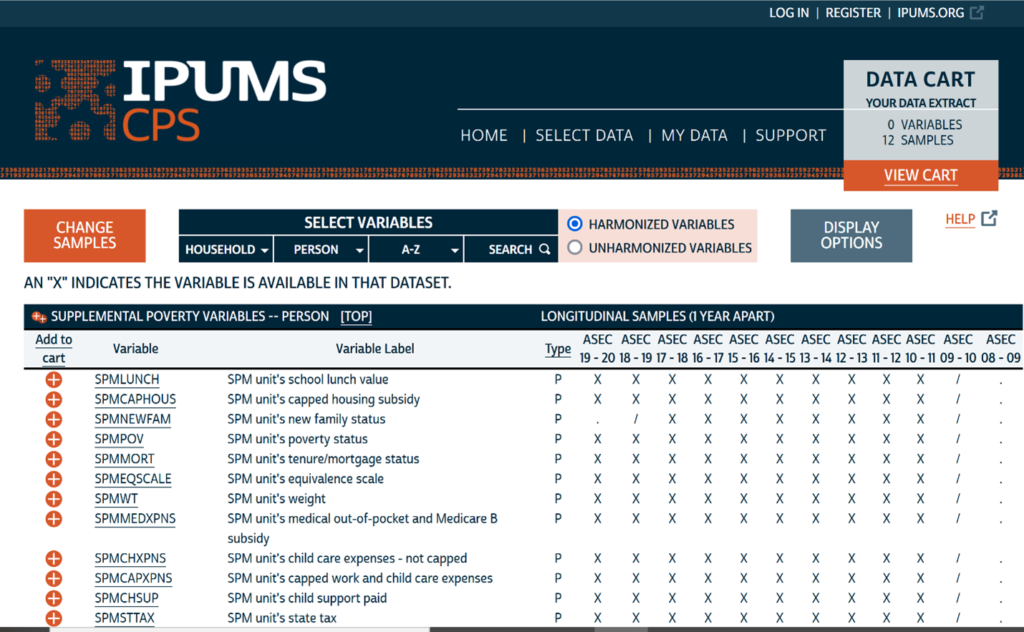Click Register link
1024x632 pixels.
pyautogui.click(x=853, y=12)
